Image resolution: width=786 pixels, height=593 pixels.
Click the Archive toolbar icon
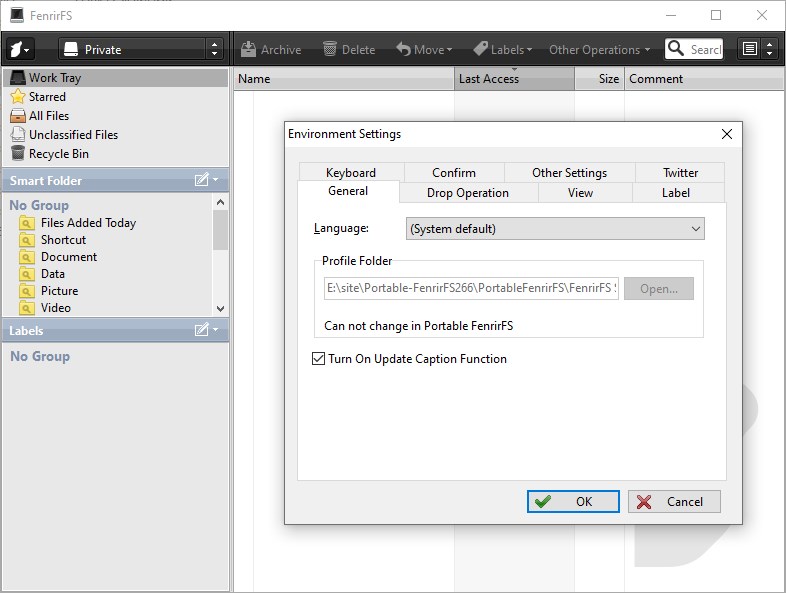[x=248, y=49]
